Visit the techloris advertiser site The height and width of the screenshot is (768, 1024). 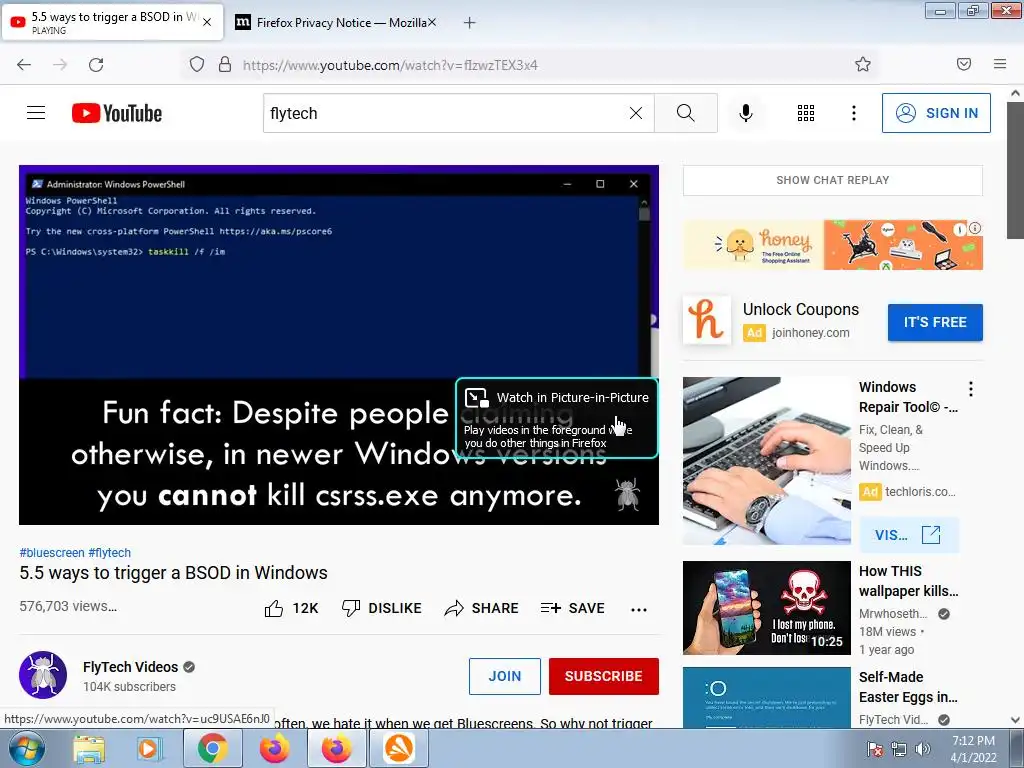[x=909, y=535]
